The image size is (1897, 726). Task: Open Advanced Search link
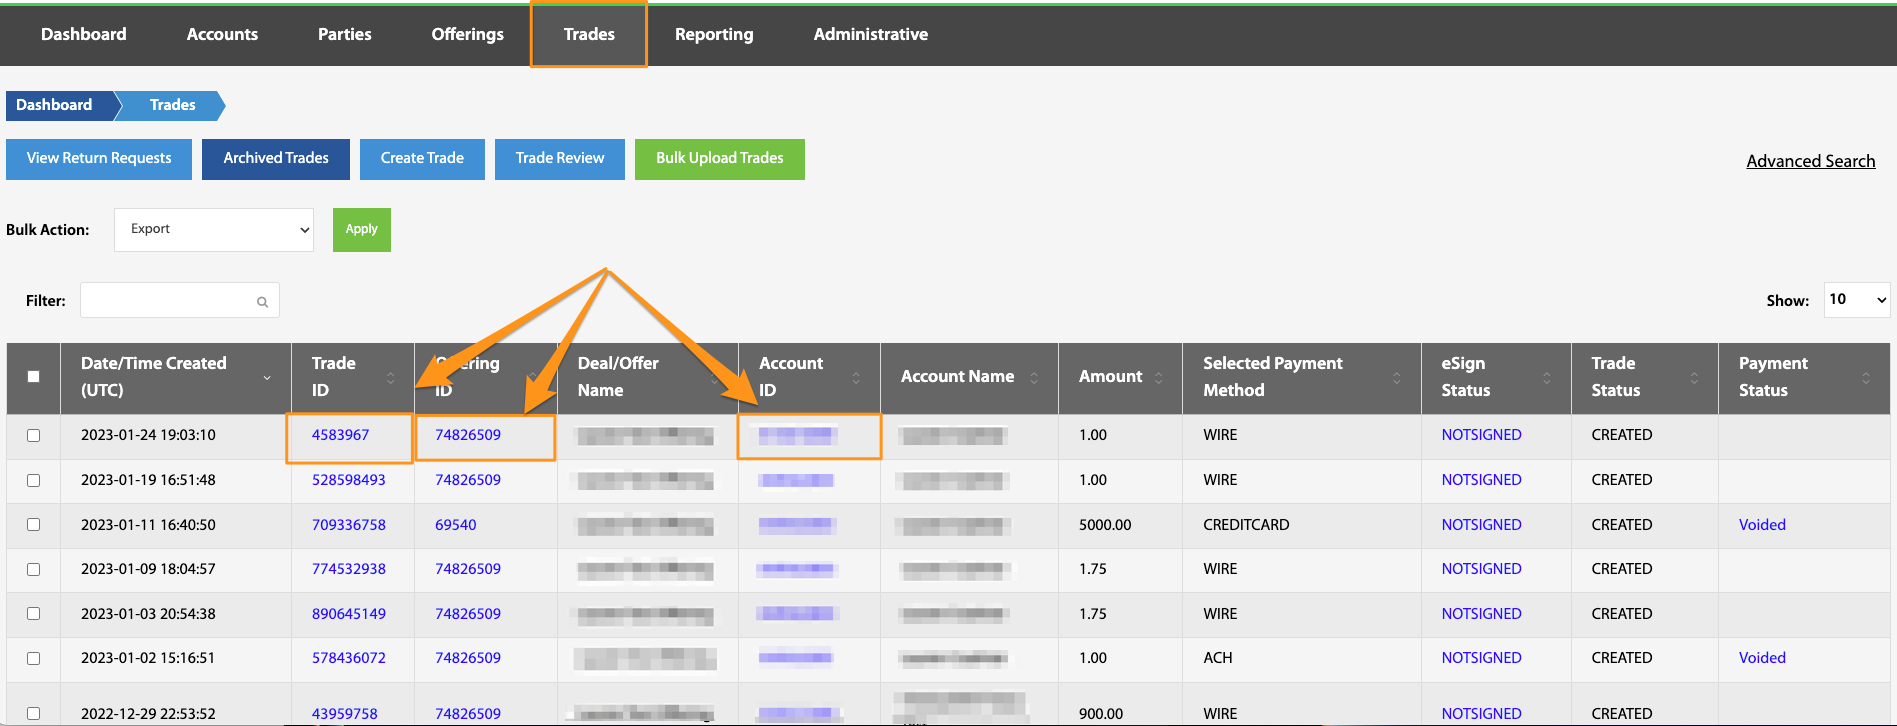[1811, 161]
